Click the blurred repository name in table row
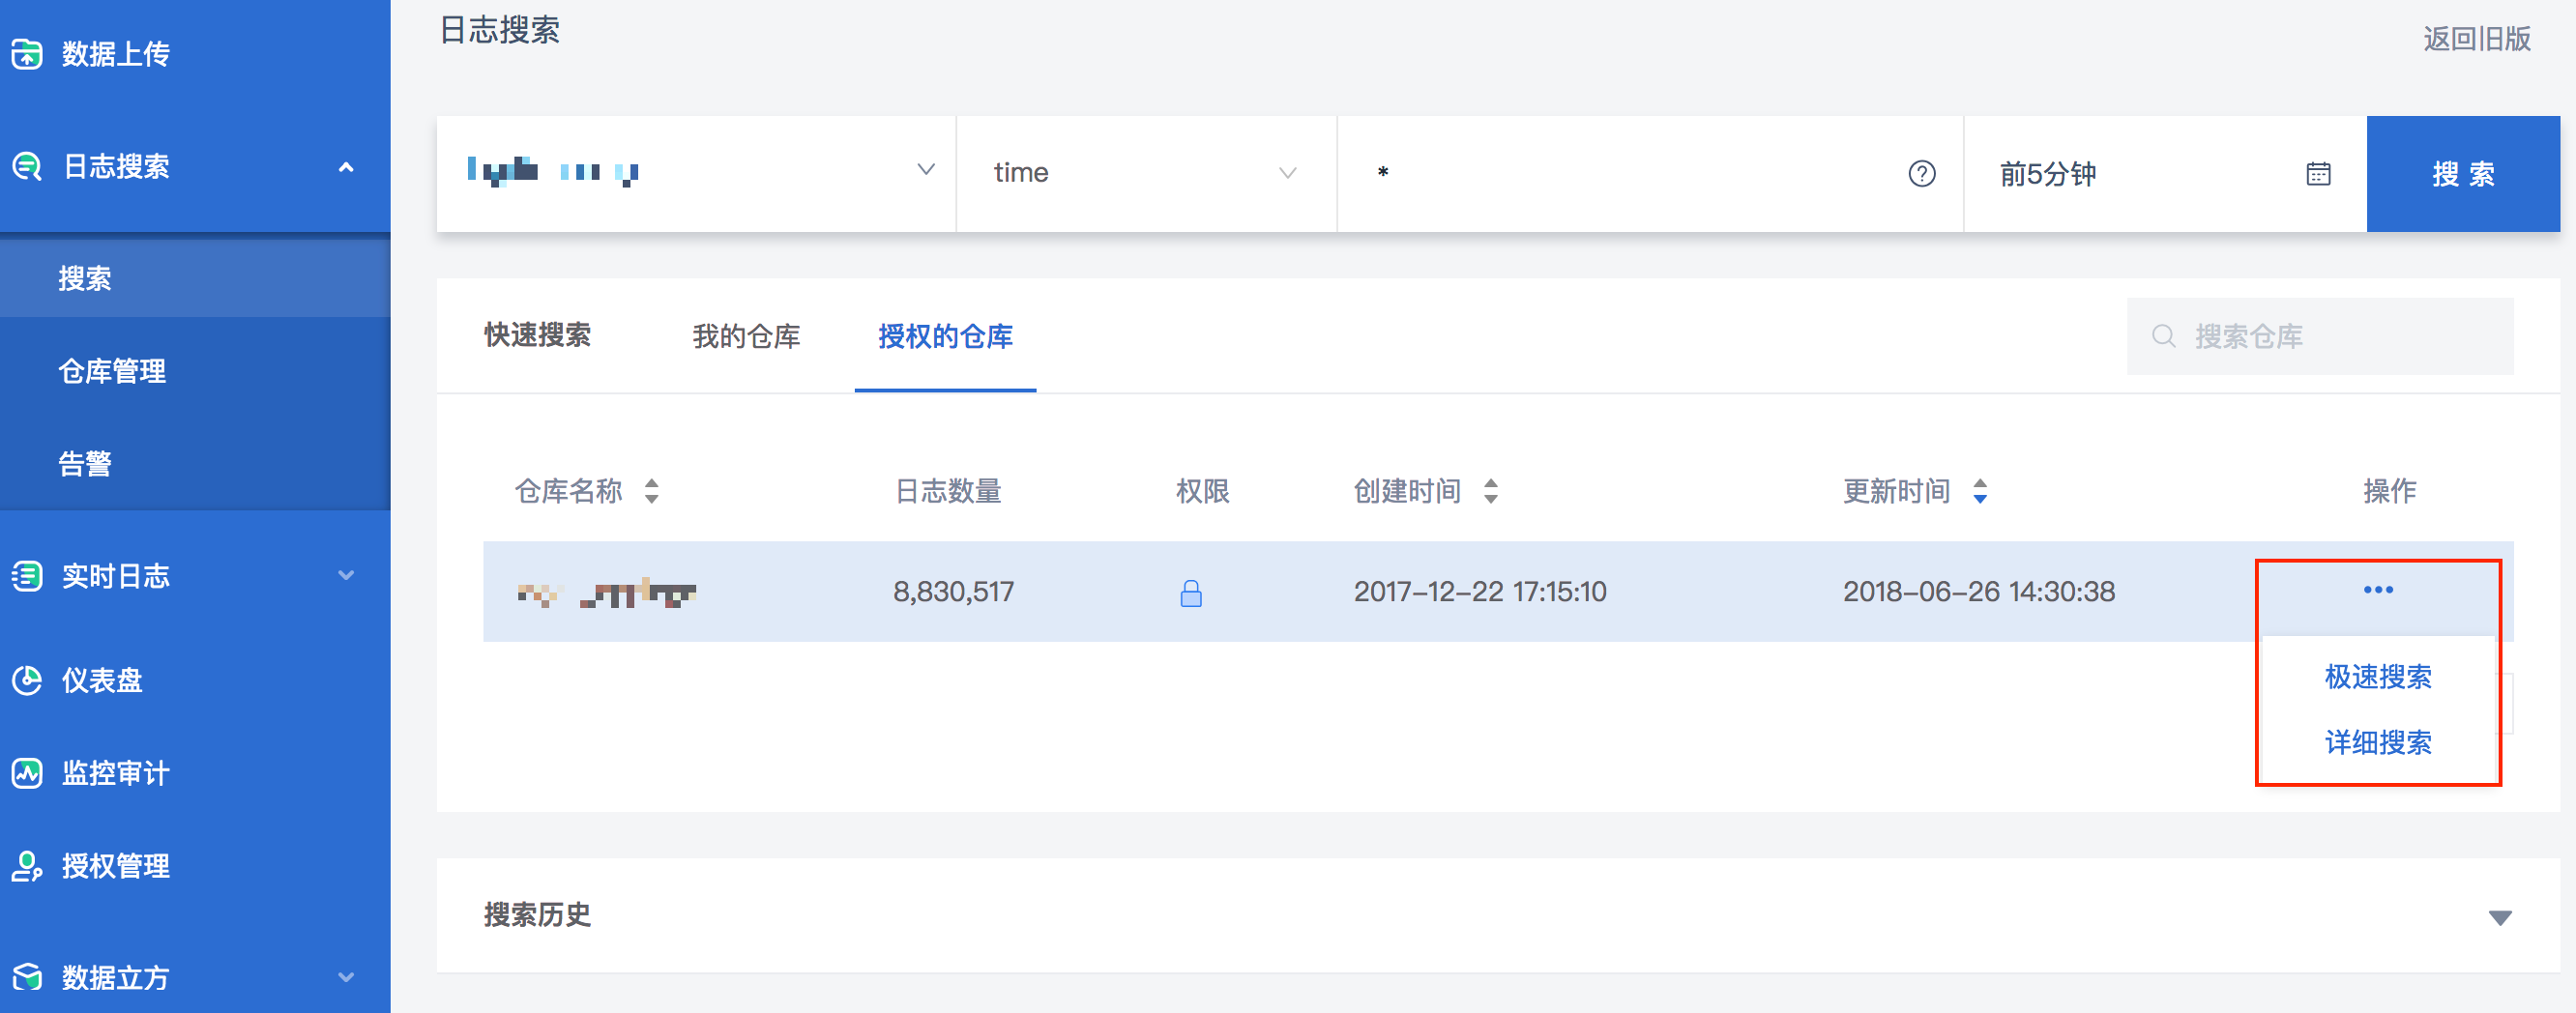 (607, 593)
